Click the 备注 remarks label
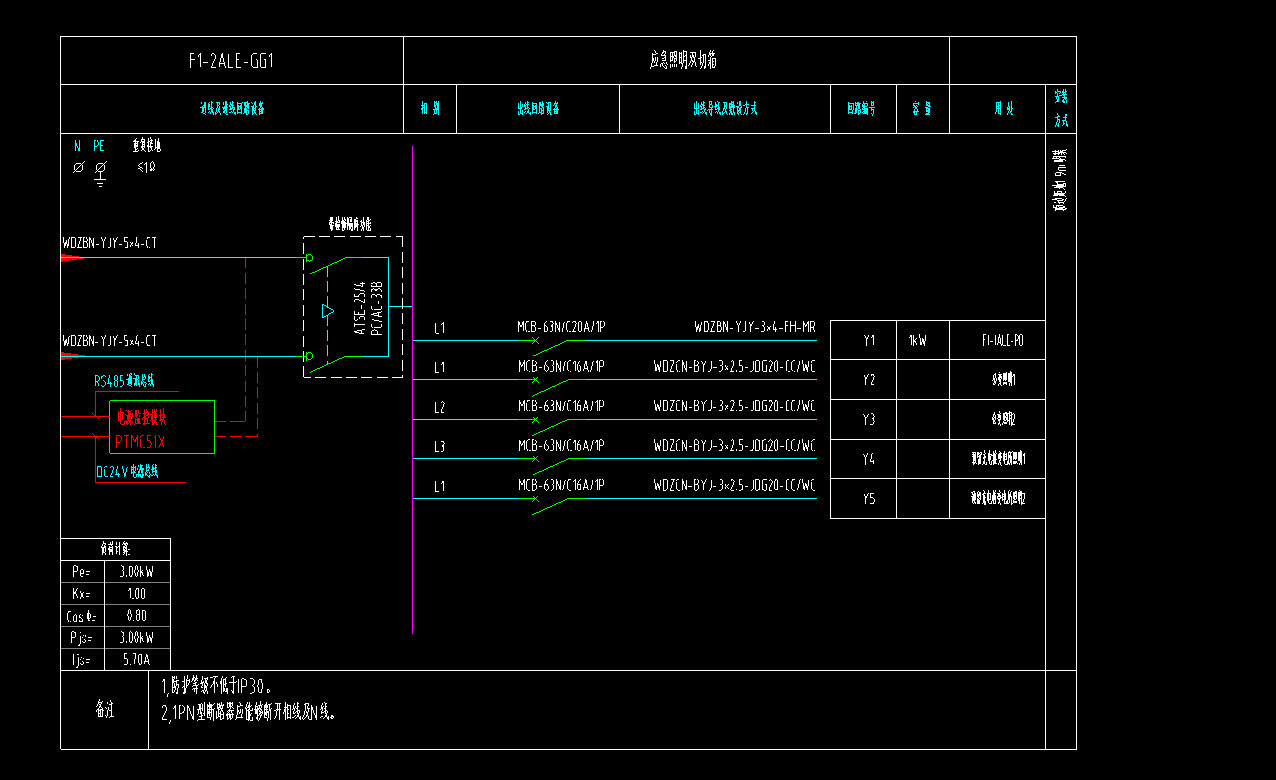The width and height of the screenshot is (1276, 780). [x=104, y=710]
